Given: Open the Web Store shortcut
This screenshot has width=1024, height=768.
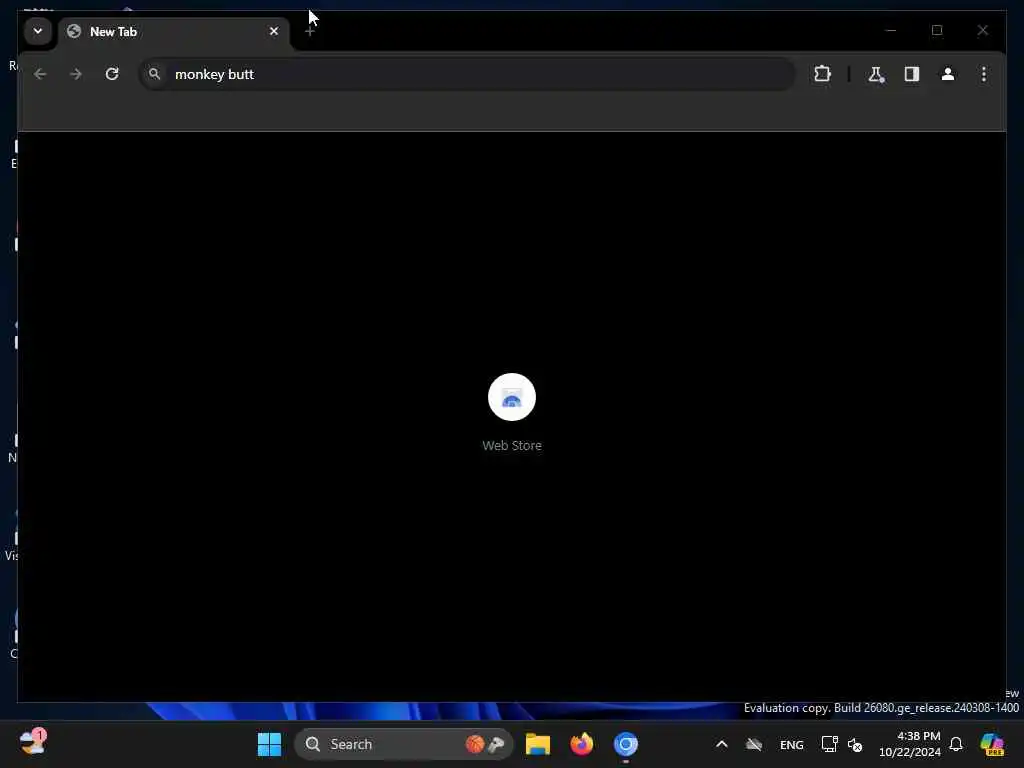Looking at the screenshot, I should coord(512,397).
